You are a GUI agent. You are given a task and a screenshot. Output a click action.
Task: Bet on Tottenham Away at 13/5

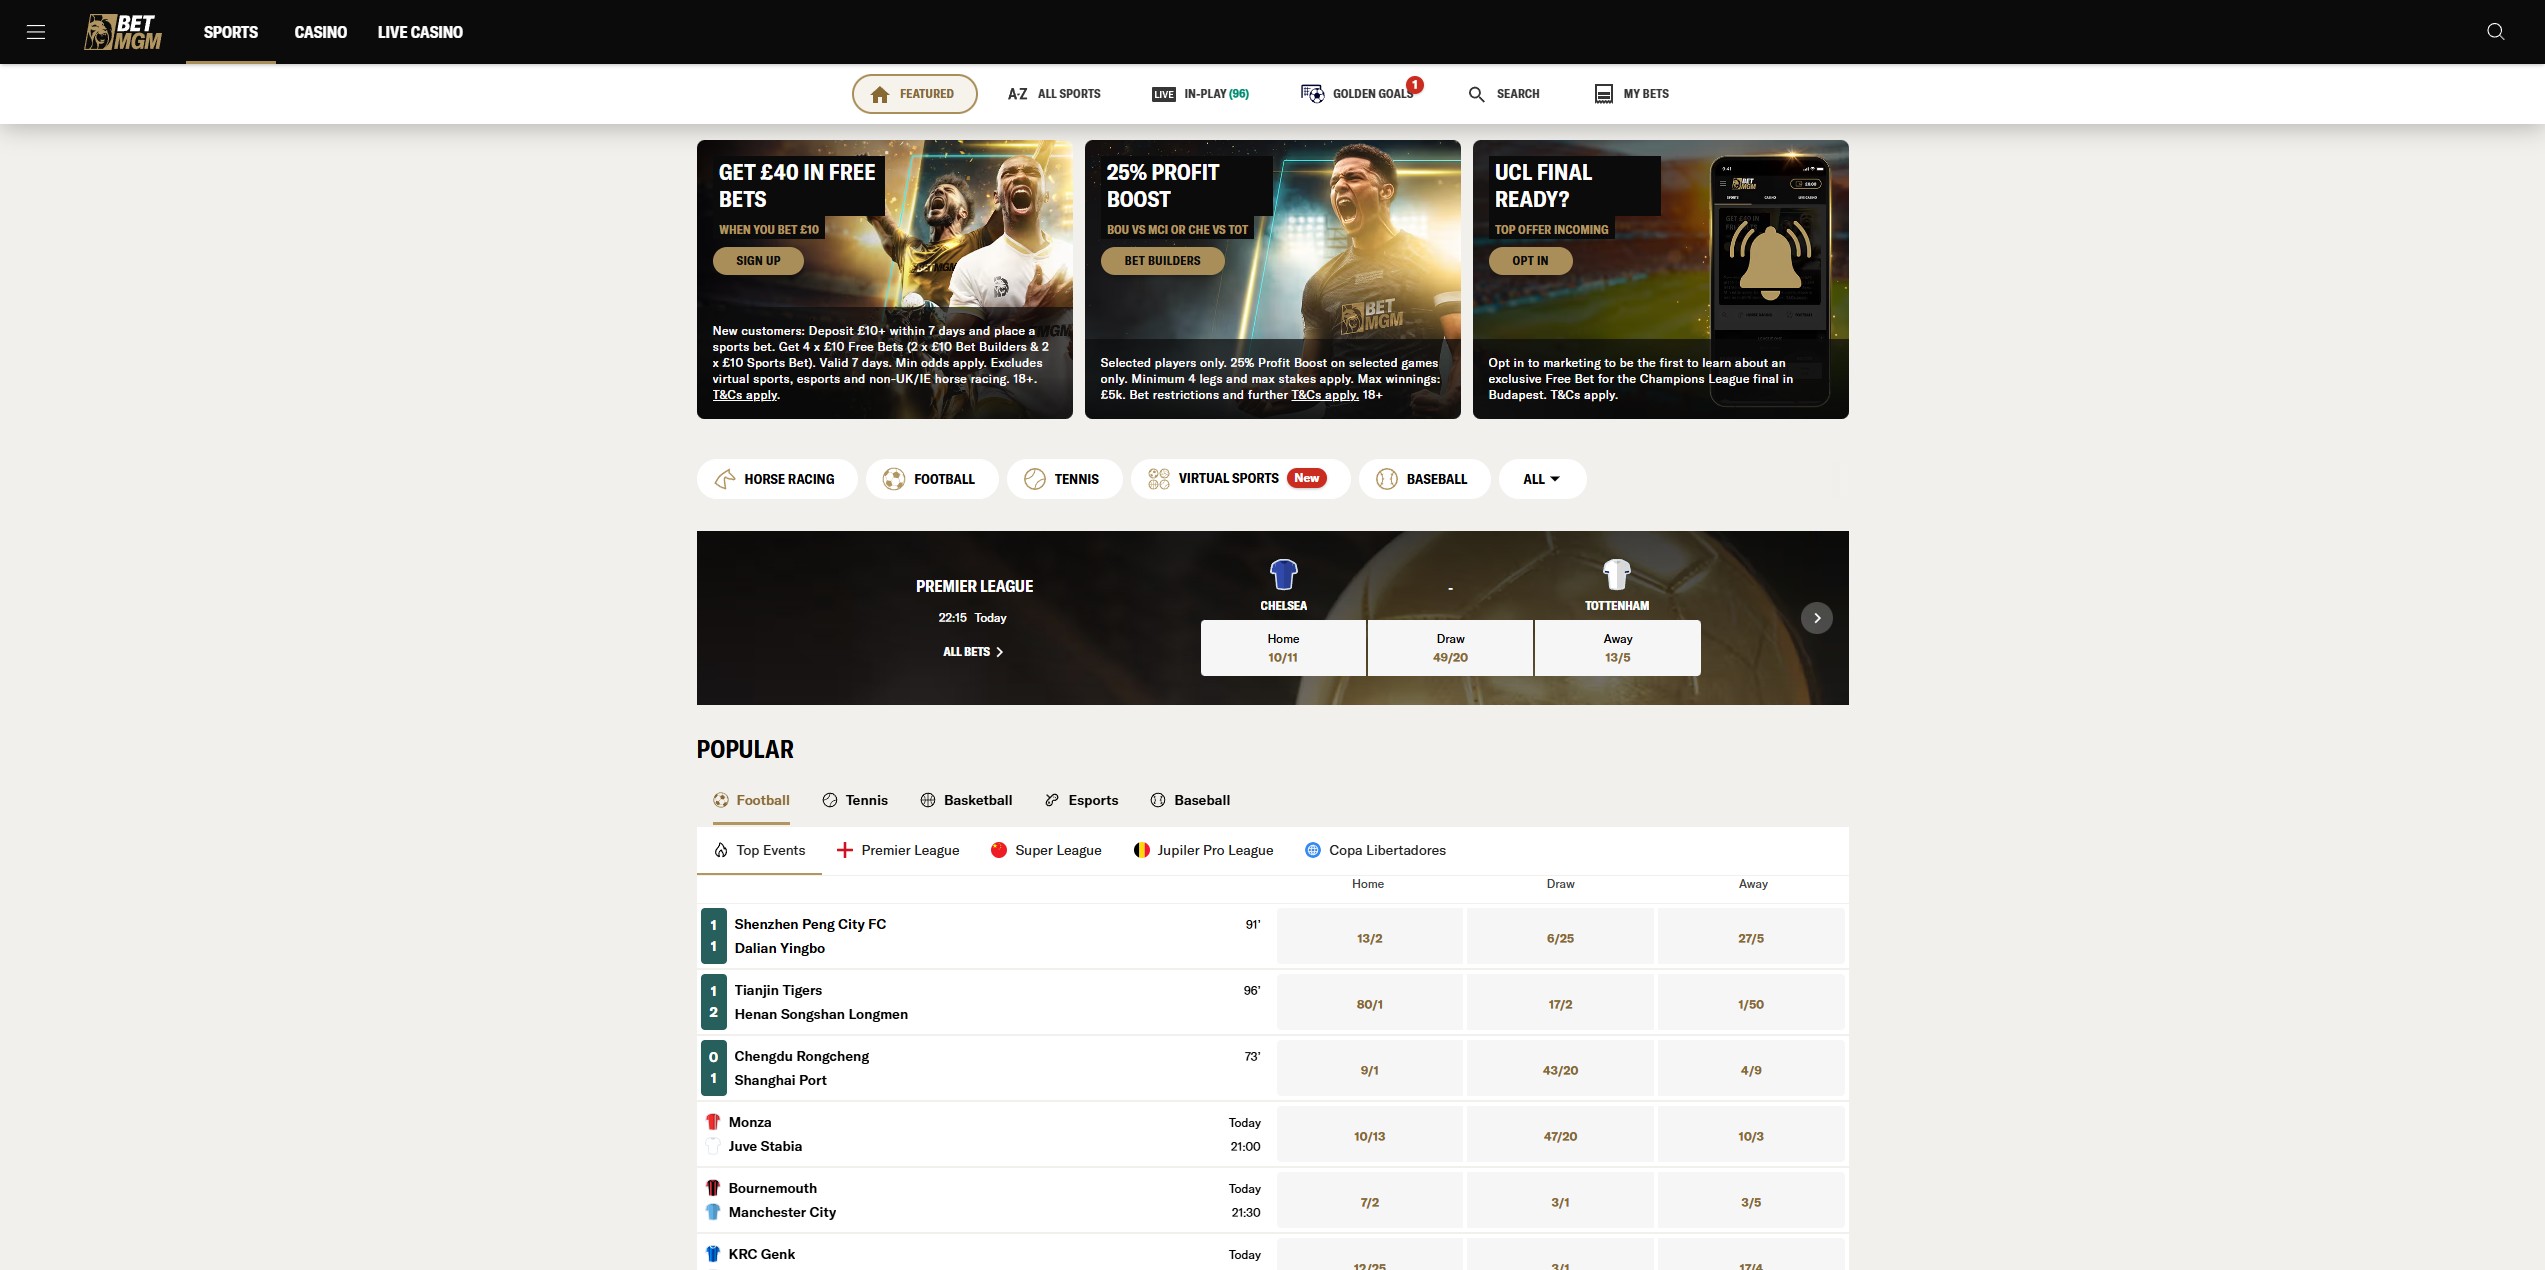tap(1617, 648)
